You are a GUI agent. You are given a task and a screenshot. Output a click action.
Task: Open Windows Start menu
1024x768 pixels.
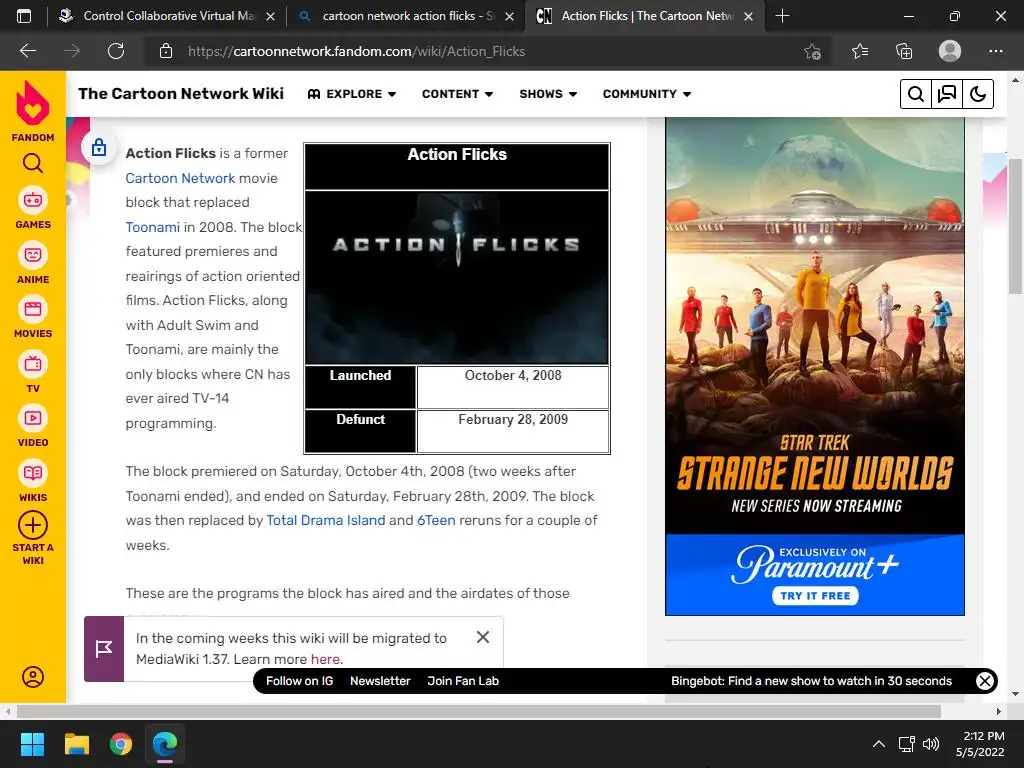[32, 744]
